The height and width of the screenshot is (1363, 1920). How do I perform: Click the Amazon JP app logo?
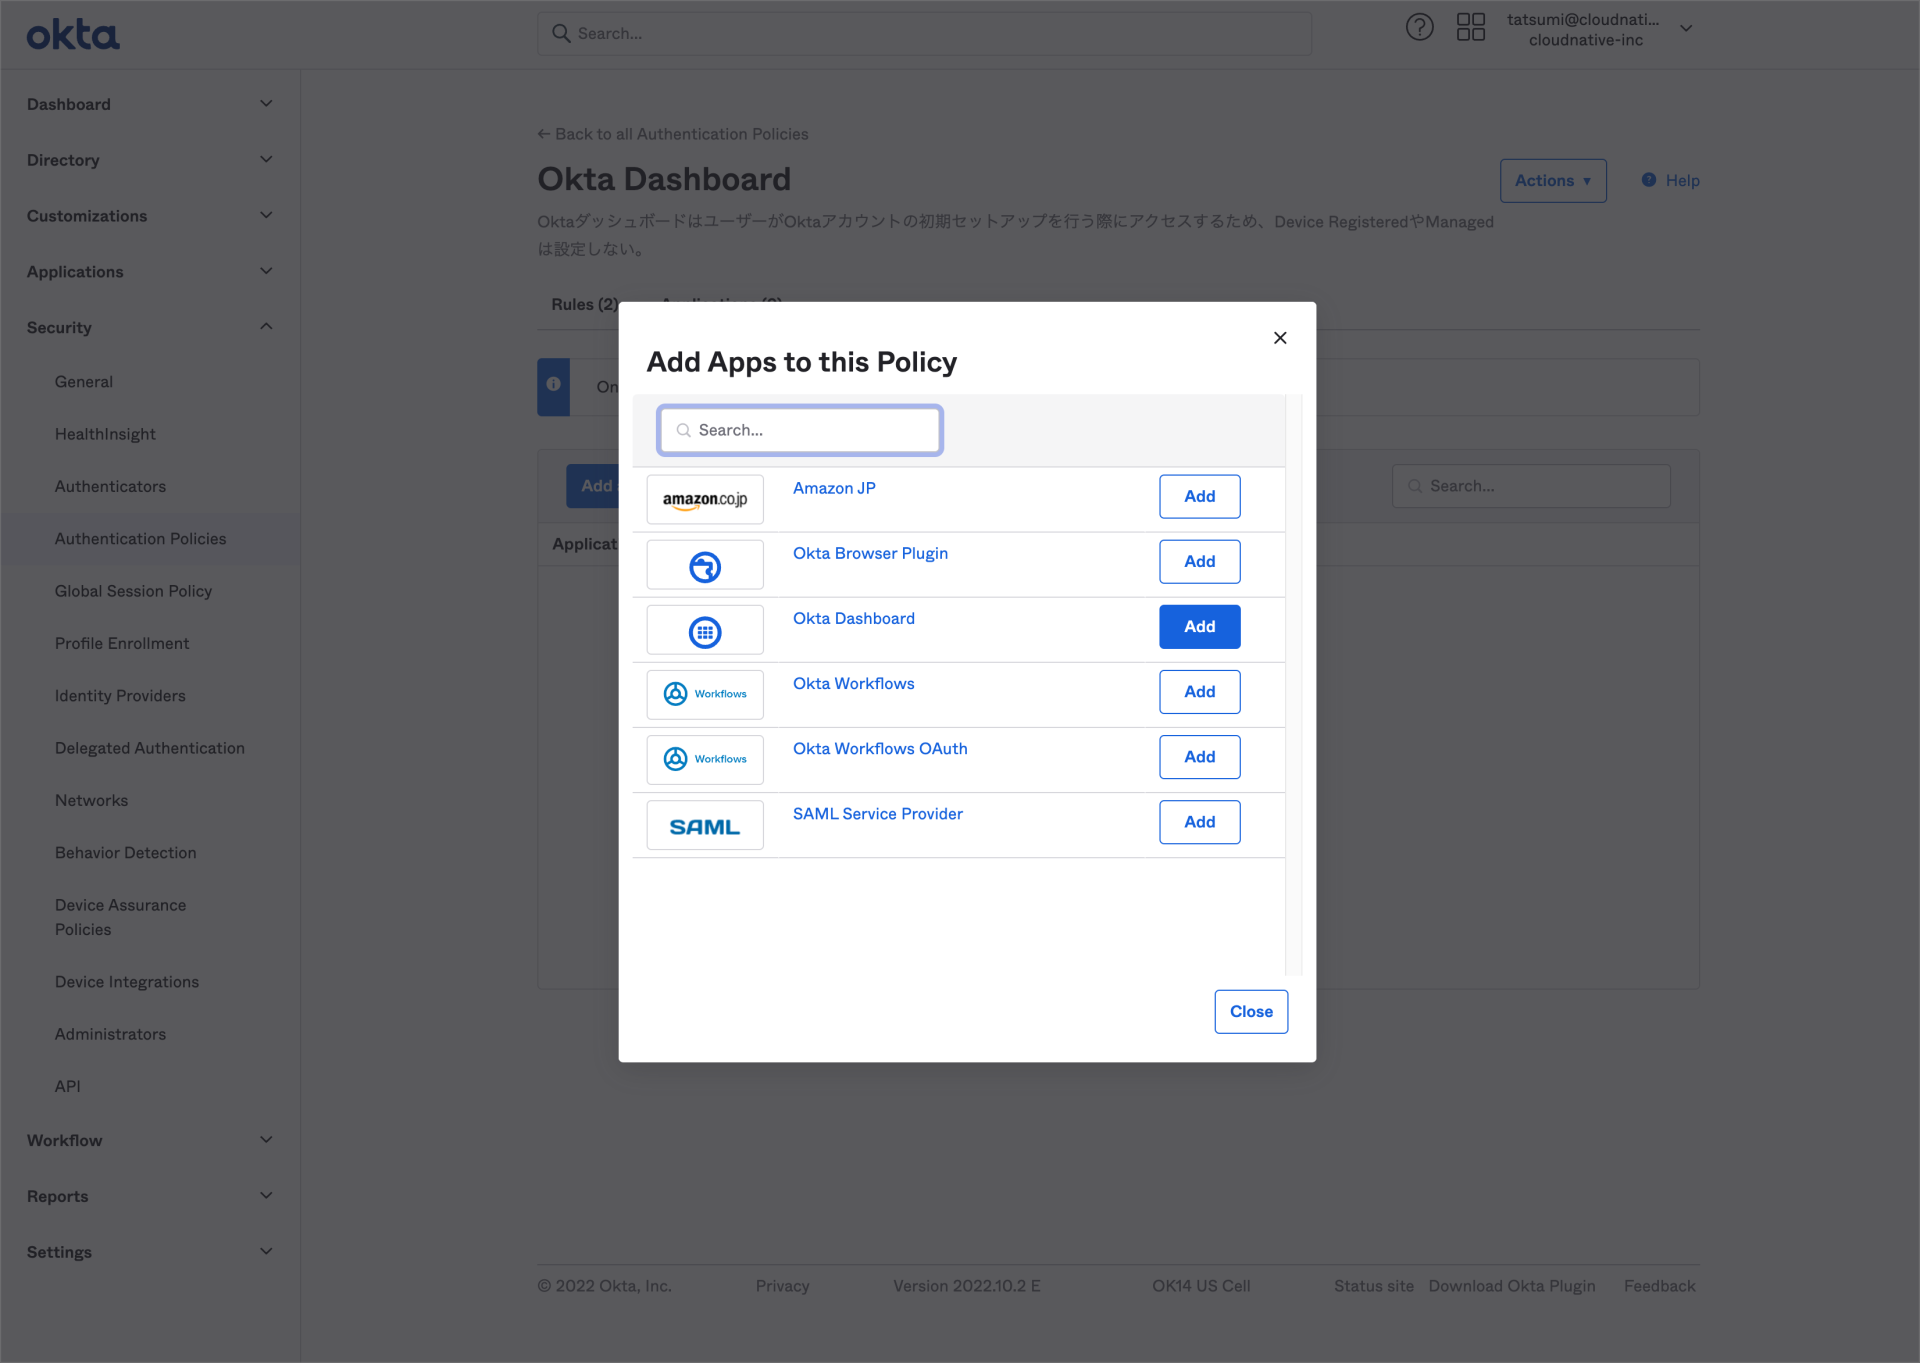pyautogui.click(x=704, y=498)
